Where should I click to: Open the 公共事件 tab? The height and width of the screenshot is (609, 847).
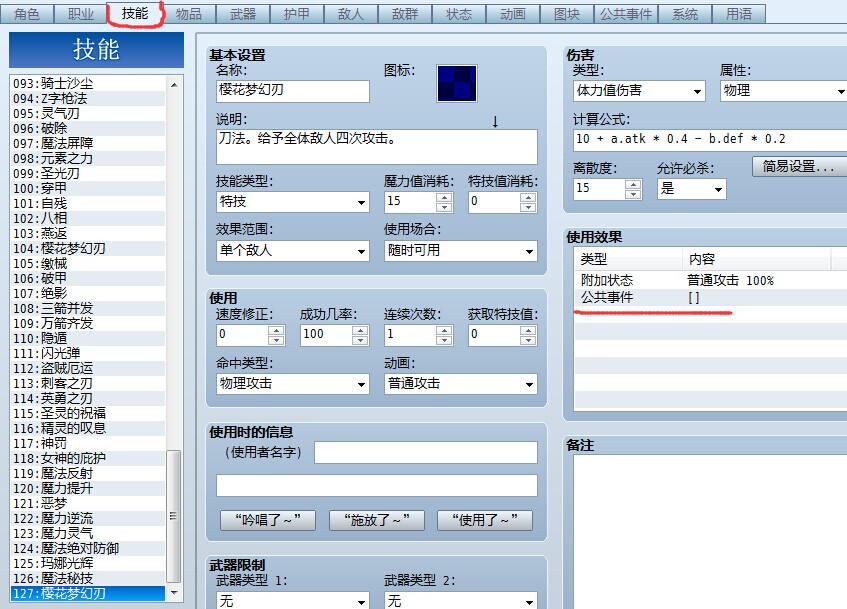626,14
